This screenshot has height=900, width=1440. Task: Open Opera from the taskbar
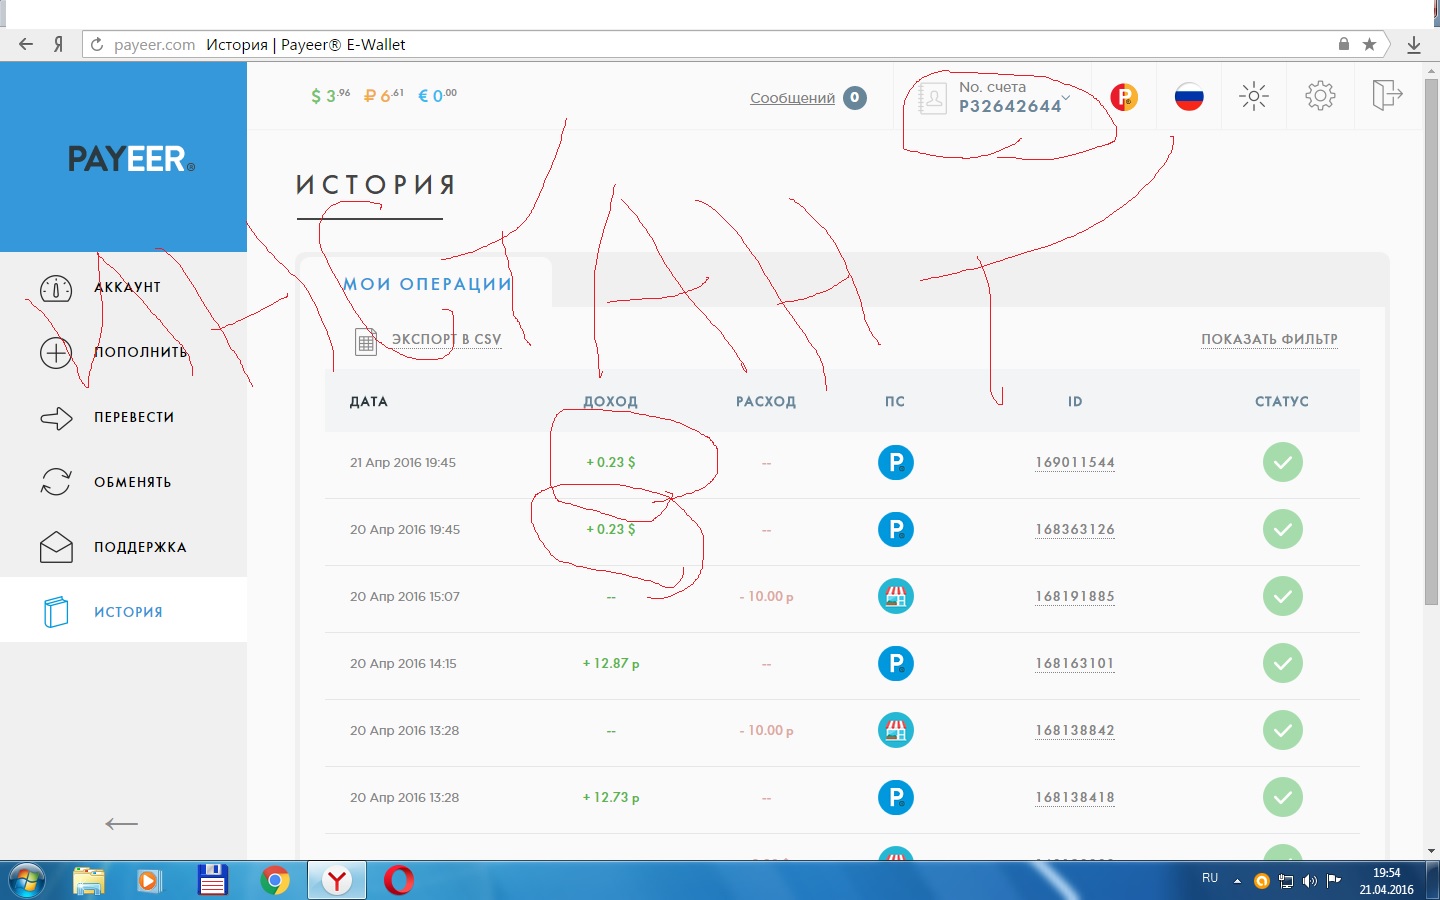[x=399, y=880]
